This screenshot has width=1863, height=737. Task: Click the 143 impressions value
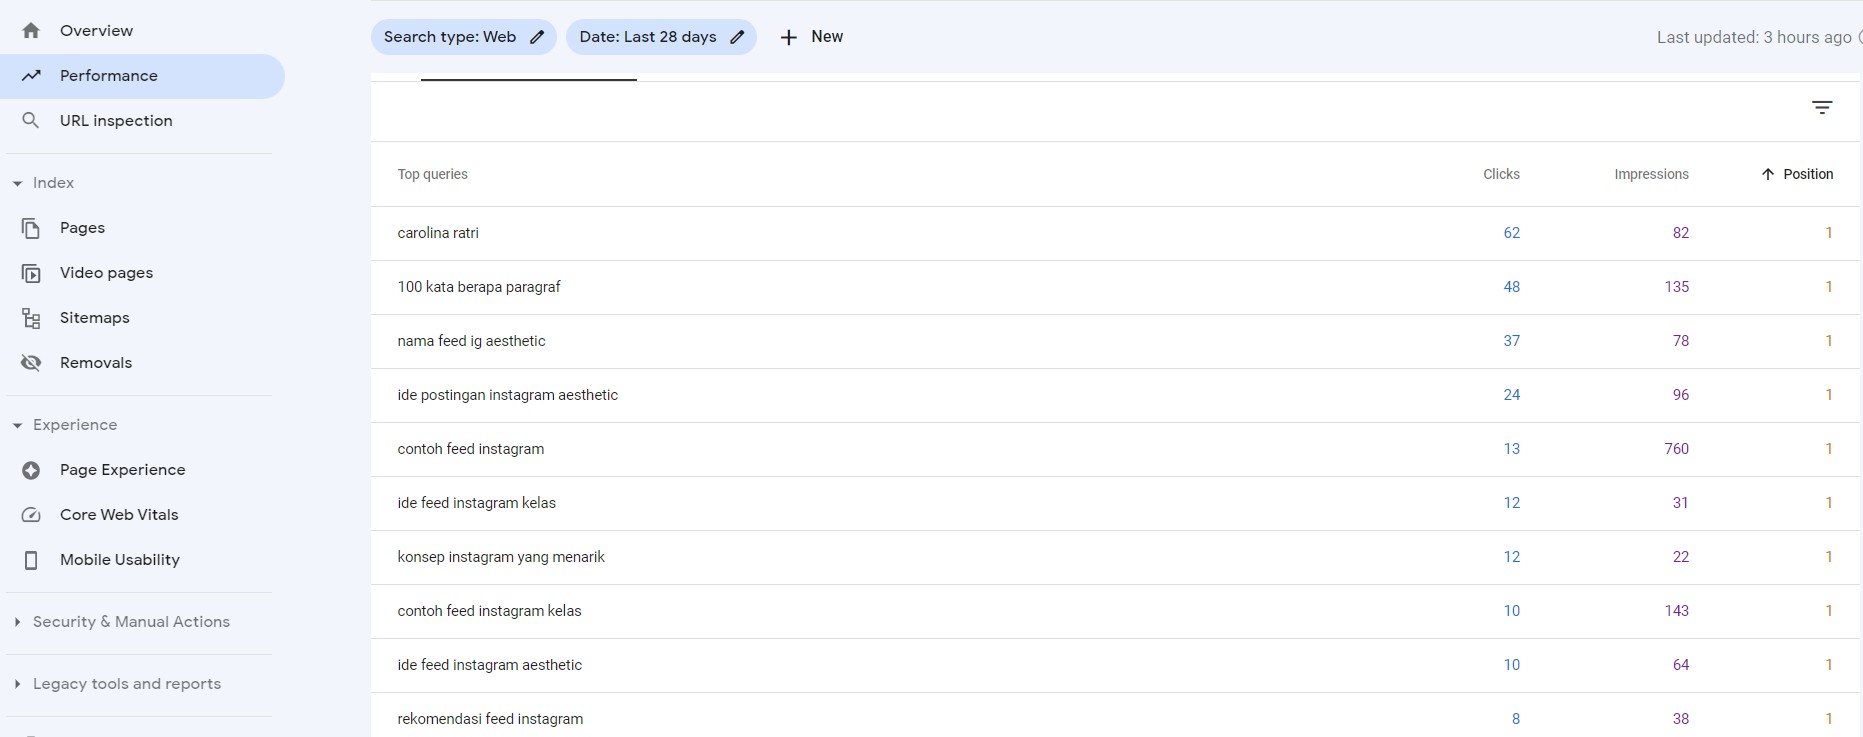(1677, 611)
